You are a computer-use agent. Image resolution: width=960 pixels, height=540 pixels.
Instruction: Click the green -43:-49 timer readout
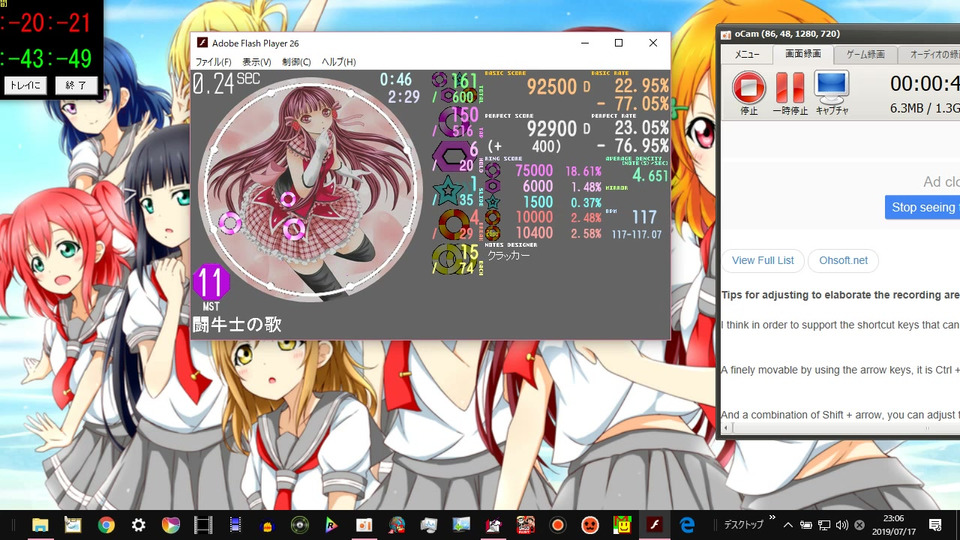(x=46, y=59)
